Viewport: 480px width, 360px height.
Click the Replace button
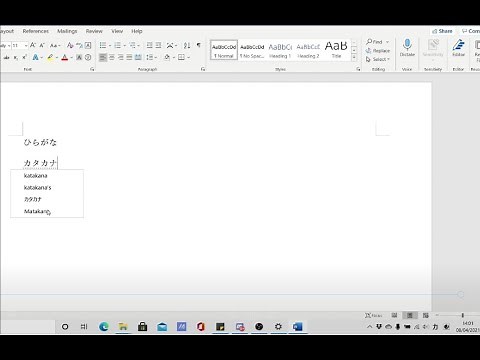pos(378,51)
